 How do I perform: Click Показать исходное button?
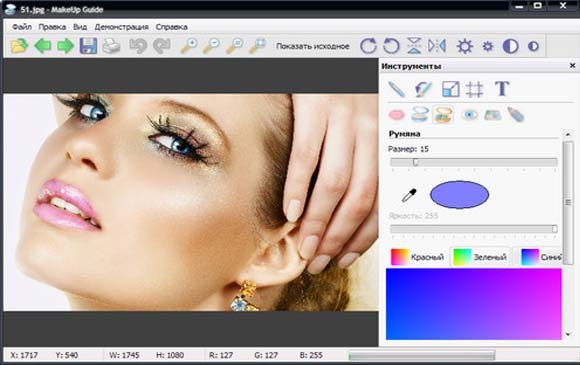[313, 46]
